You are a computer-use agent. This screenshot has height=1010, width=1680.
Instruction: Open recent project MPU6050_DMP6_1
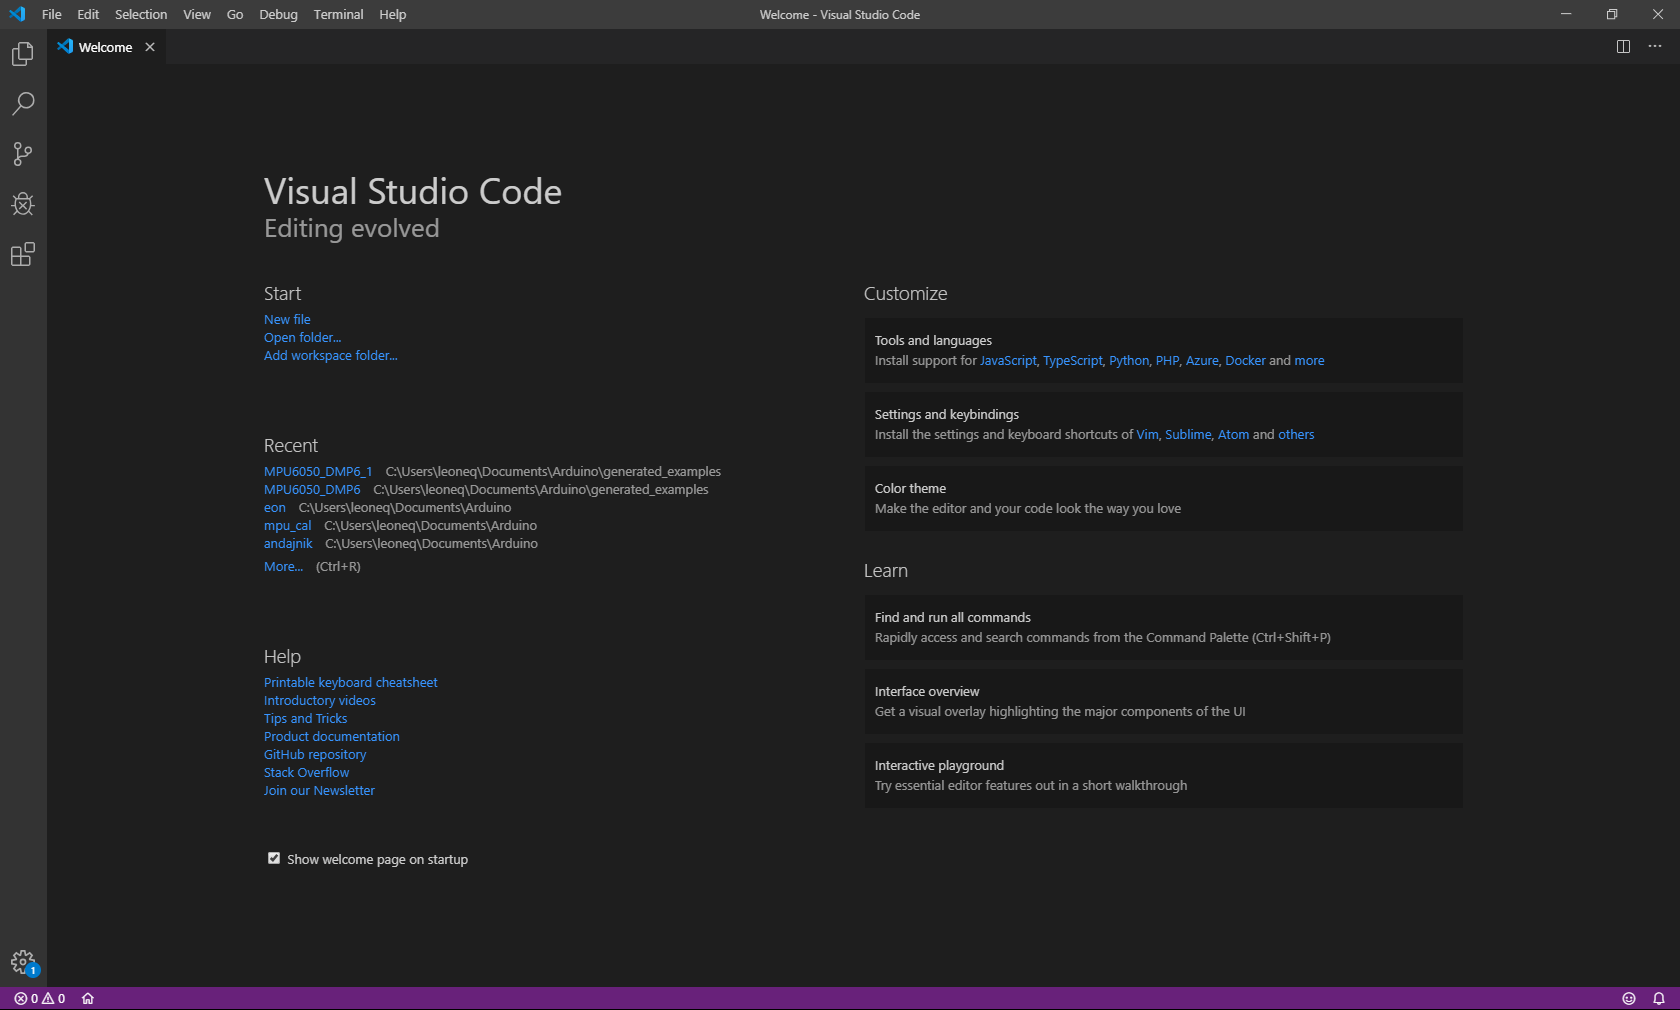(x=318, y=471)
